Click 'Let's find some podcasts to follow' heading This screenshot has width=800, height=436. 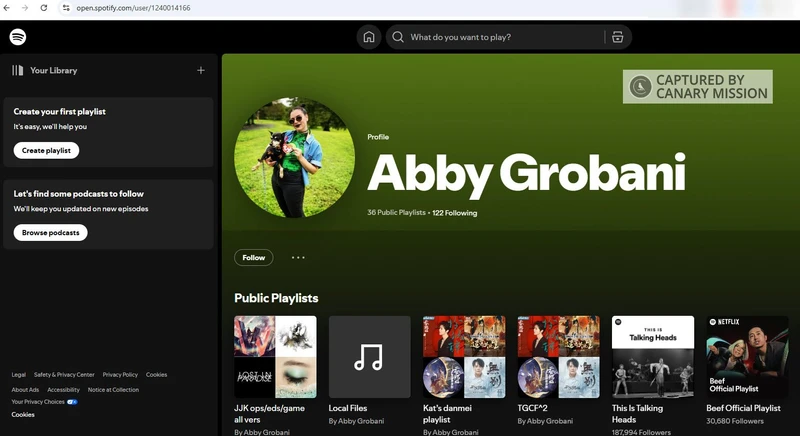(79, 194)
